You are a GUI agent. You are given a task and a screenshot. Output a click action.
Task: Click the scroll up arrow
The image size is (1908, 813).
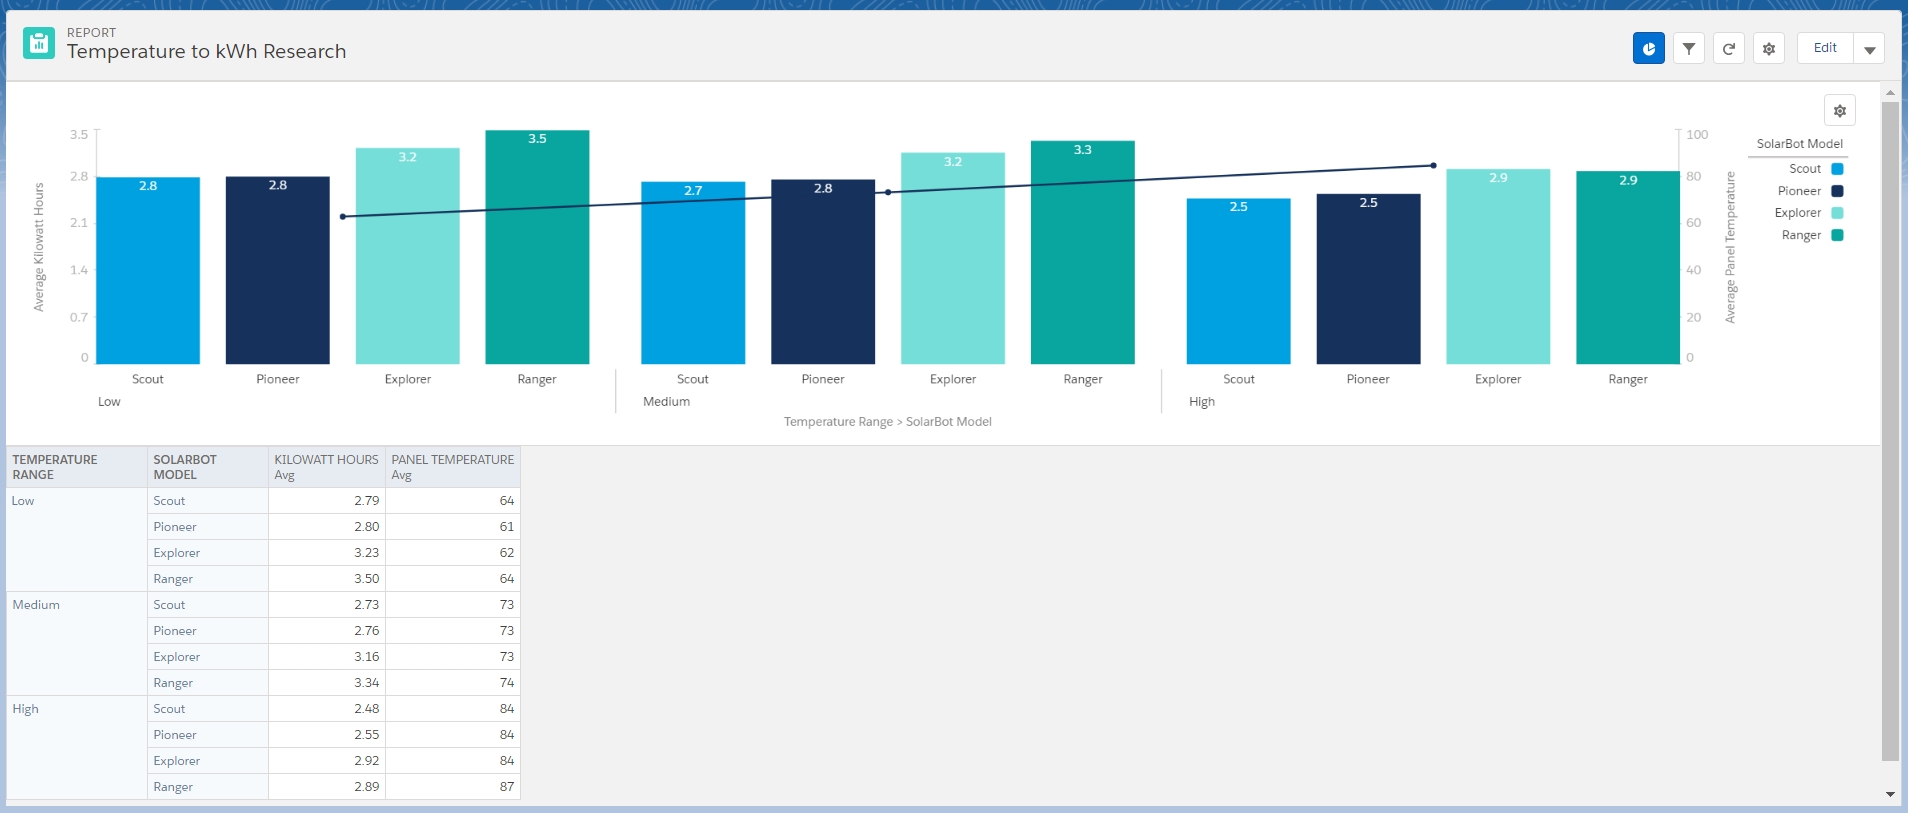pos(1890,92)
